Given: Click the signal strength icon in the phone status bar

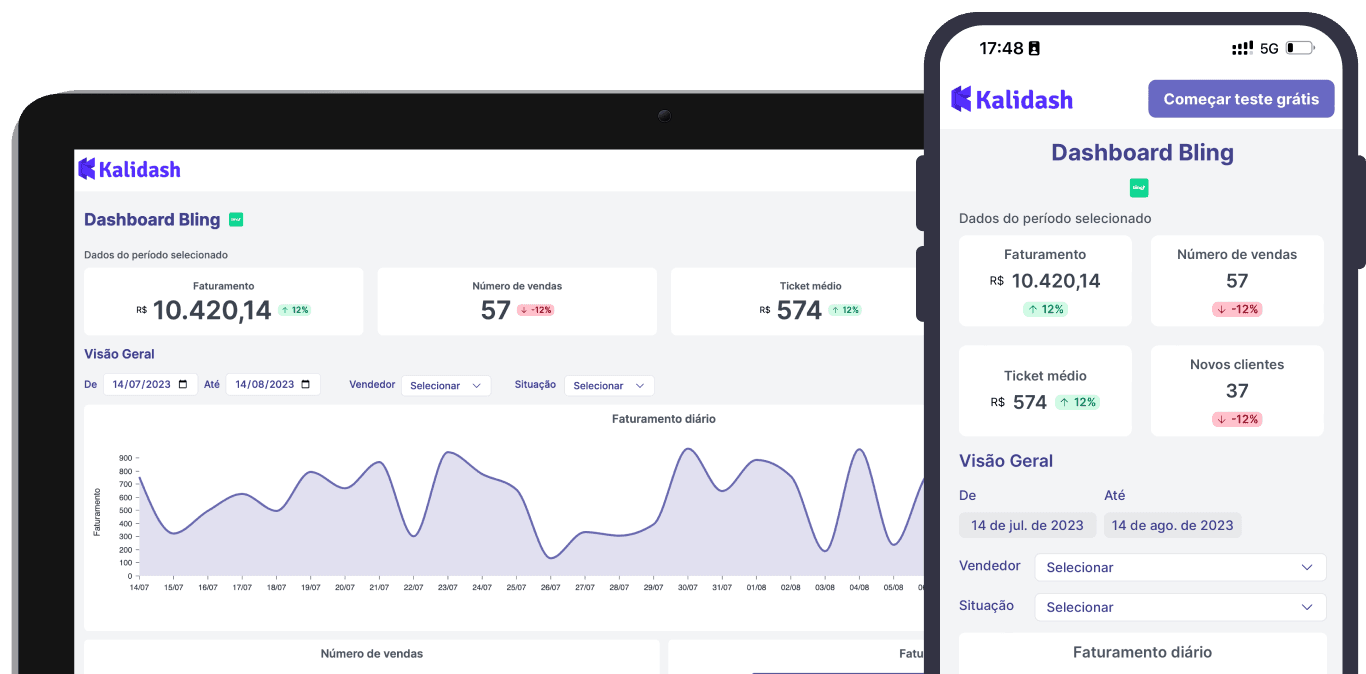Looking at the screenshot, I should (1243, 48).
